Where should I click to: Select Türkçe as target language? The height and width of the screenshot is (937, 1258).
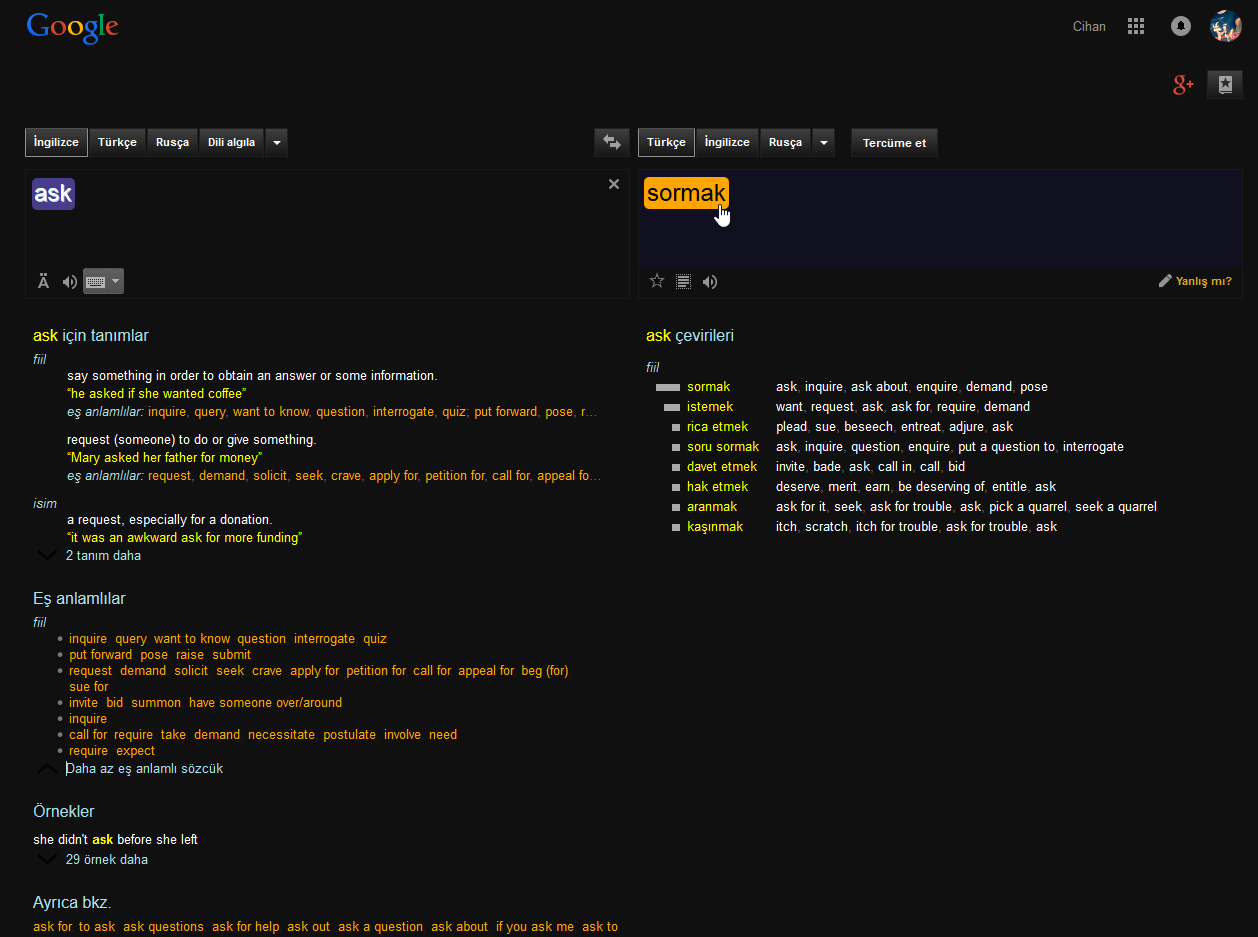click(x=666, y=142)
